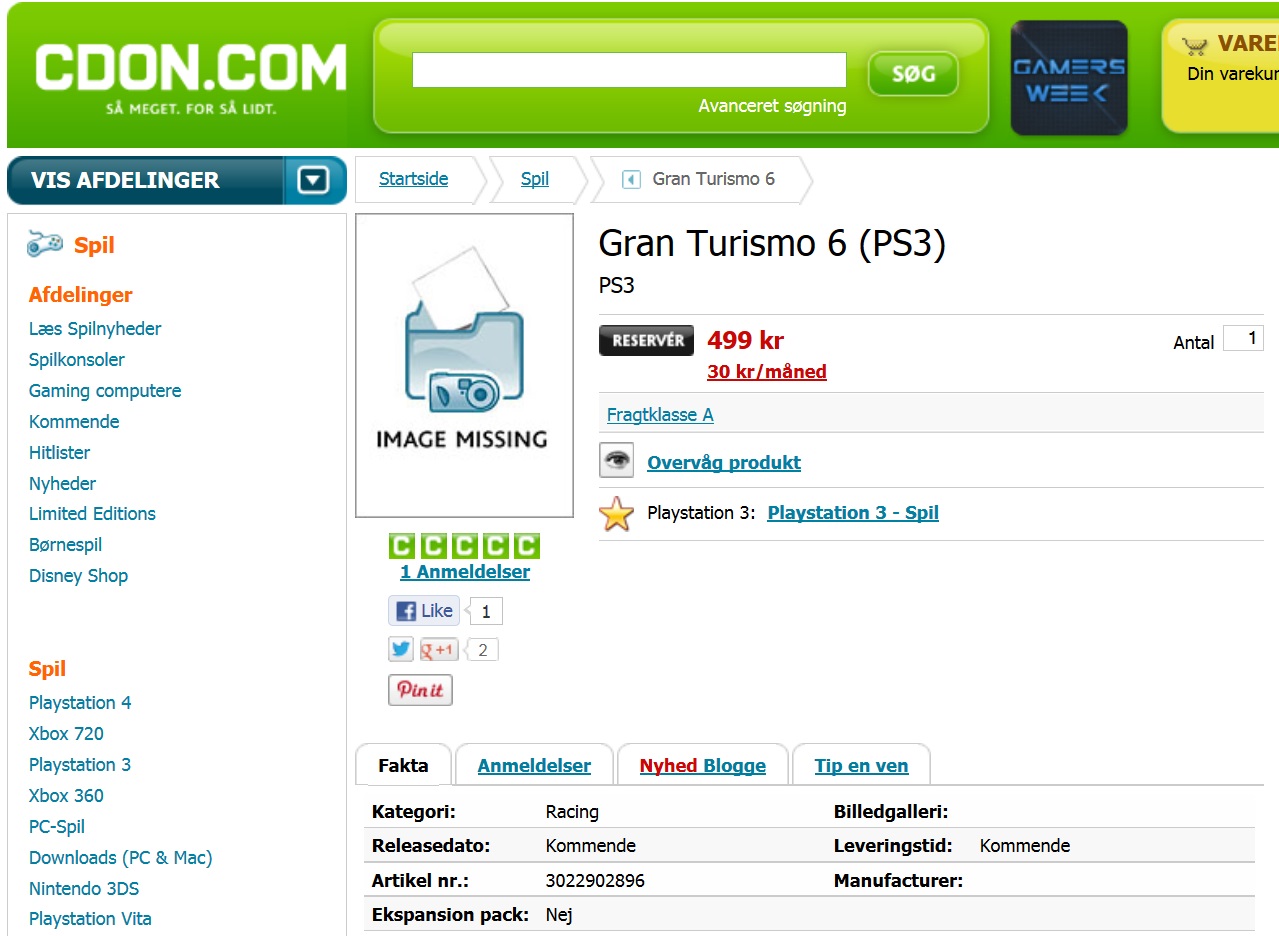The image size is (1279, 936).
Task: Click the Gran Turismo 6 (PS3) title
Action: click(x=772, y=244)
